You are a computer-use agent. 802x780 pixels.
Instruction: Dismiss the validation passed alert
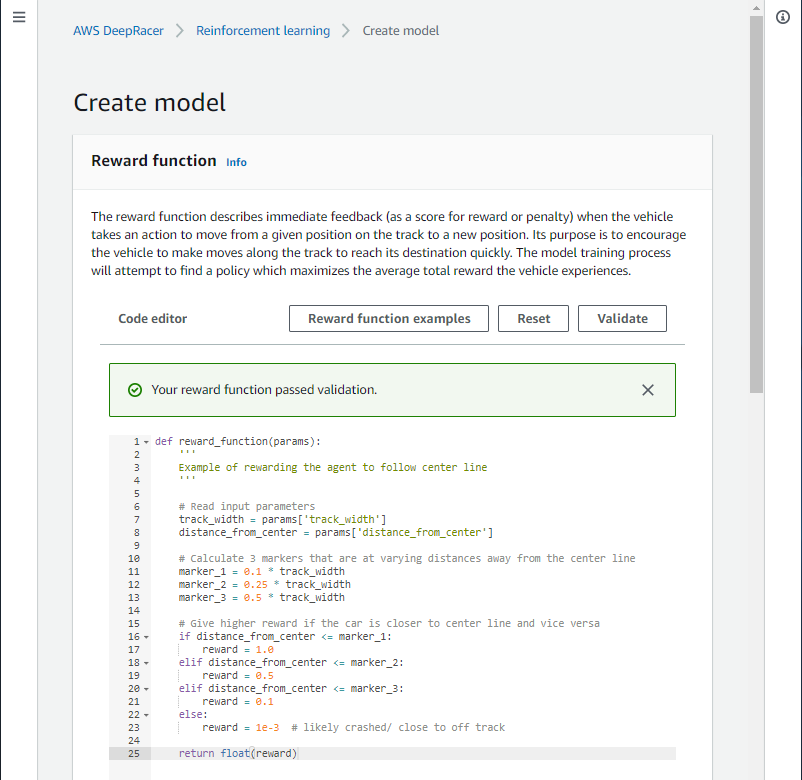coord(647,390)
